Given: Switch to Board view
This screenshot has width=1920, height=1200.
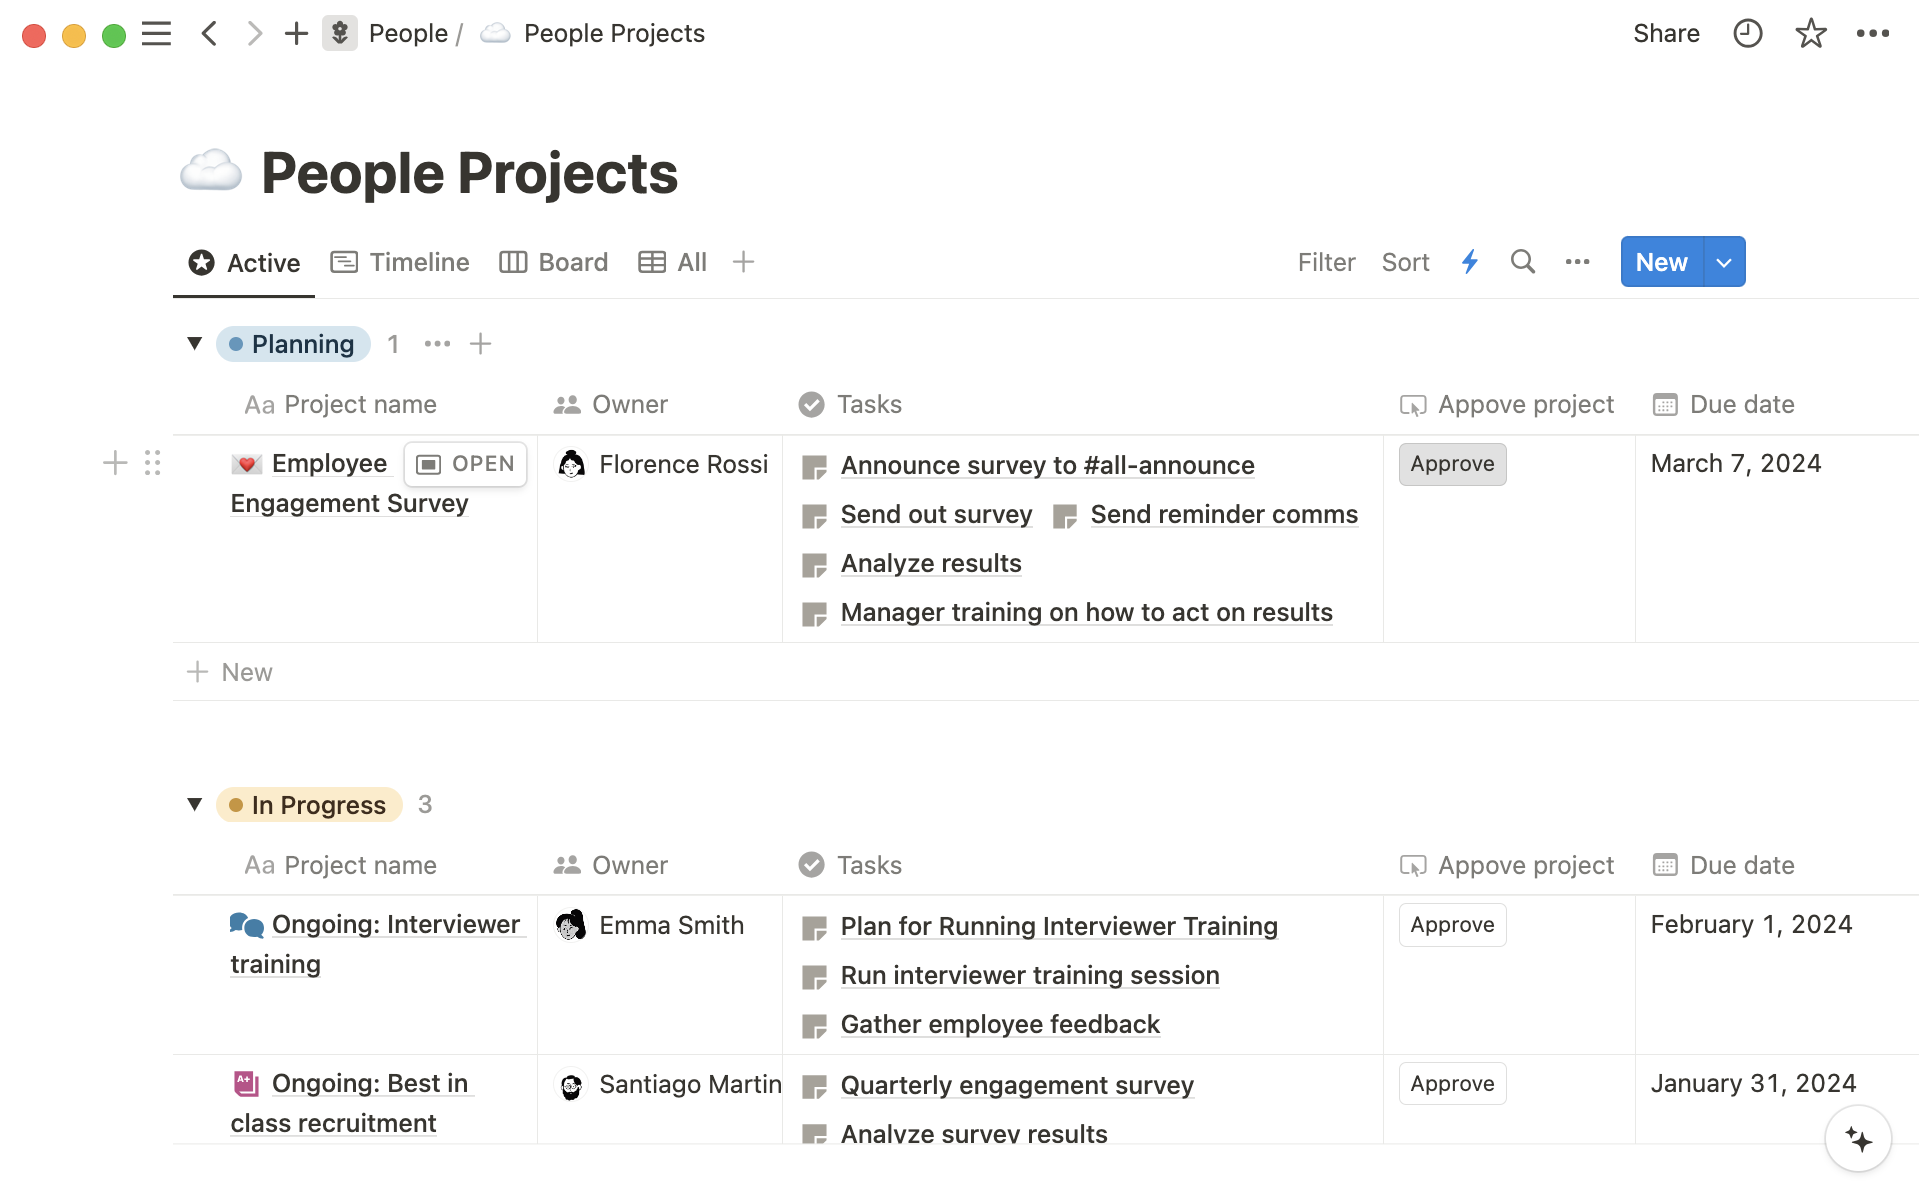Looking at the screenshot, I should [x=554, y=261].
